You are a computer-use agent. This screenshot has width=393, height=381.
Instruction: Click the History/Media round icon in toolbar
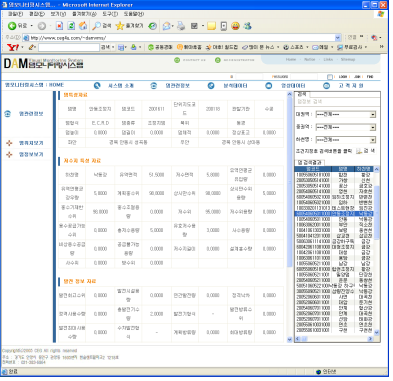click(x=152, y=26)
